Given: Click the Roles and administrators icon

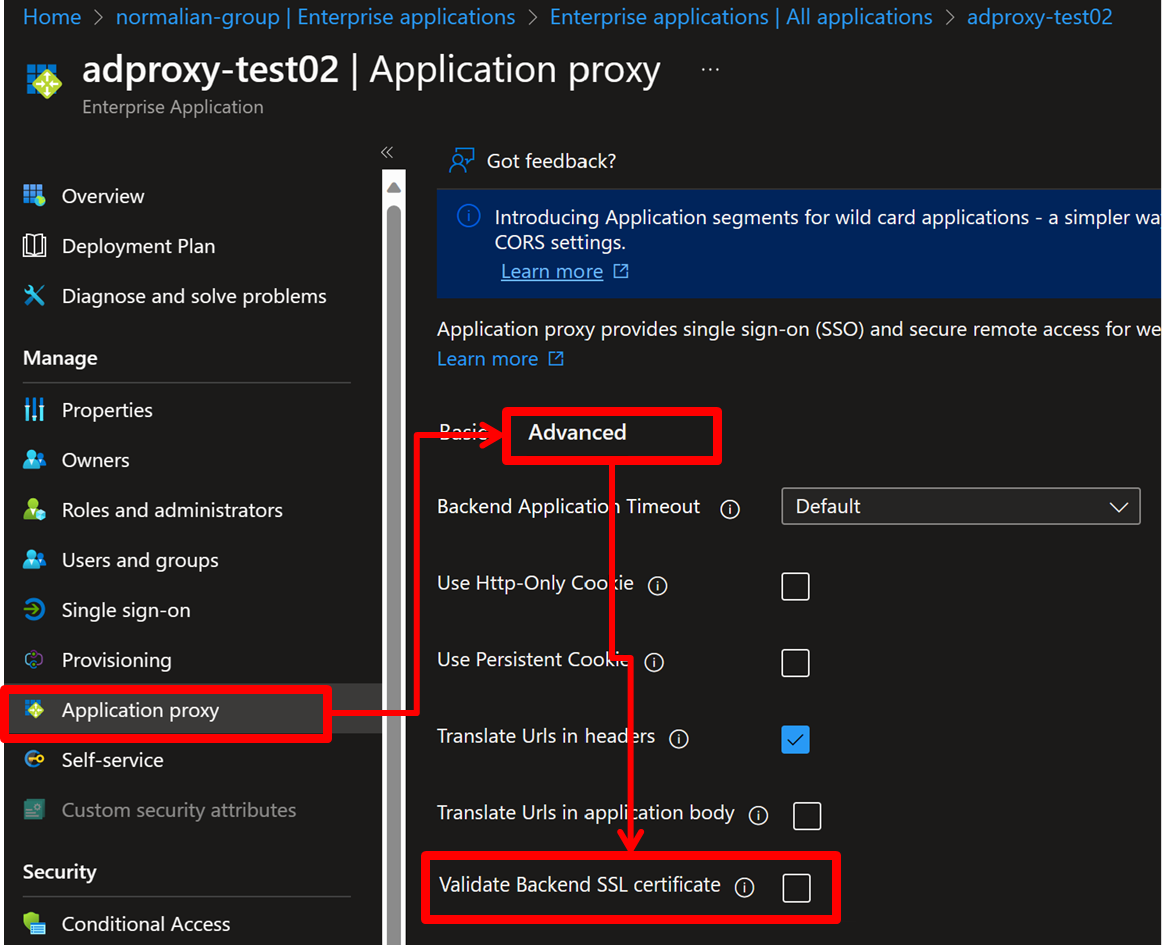Looking at the screenshot, I should 34,509.
